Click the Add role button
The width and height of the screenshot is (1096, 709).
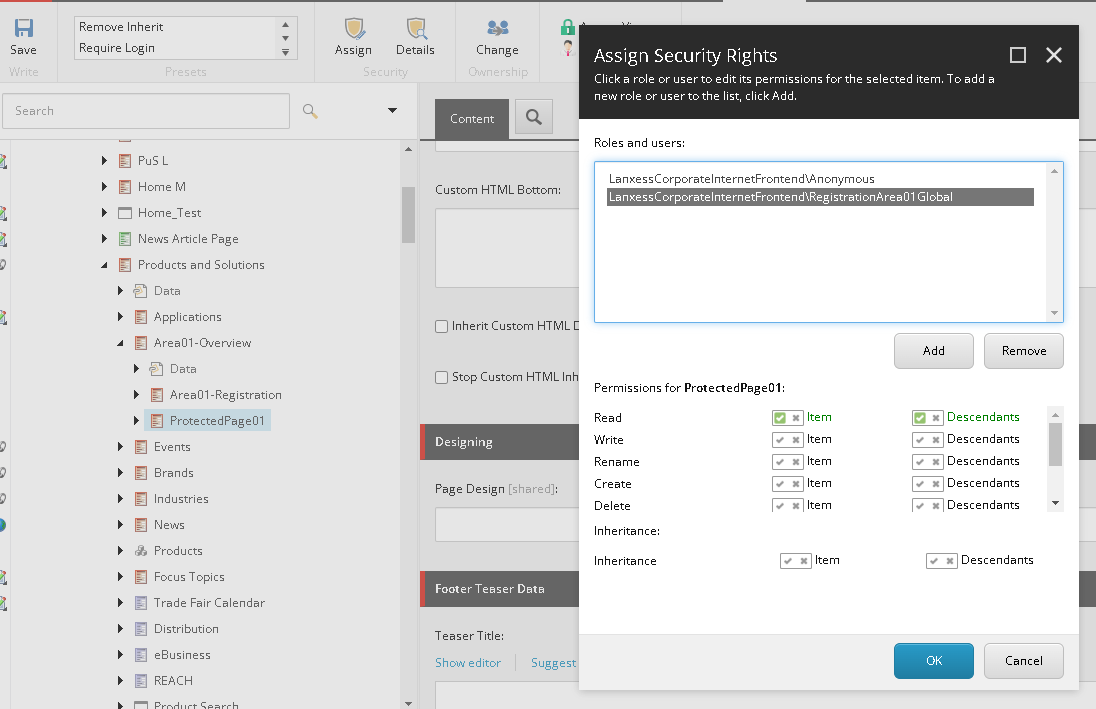(x=933, y=351)
